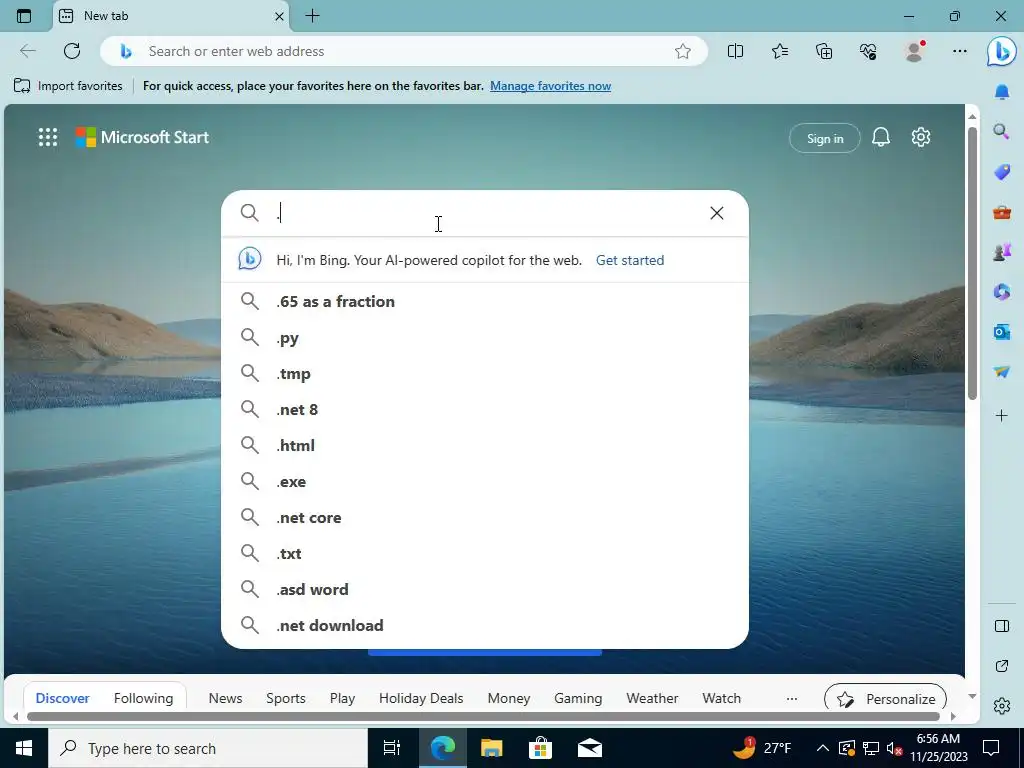Open page settings gear

tap(921, 137)
